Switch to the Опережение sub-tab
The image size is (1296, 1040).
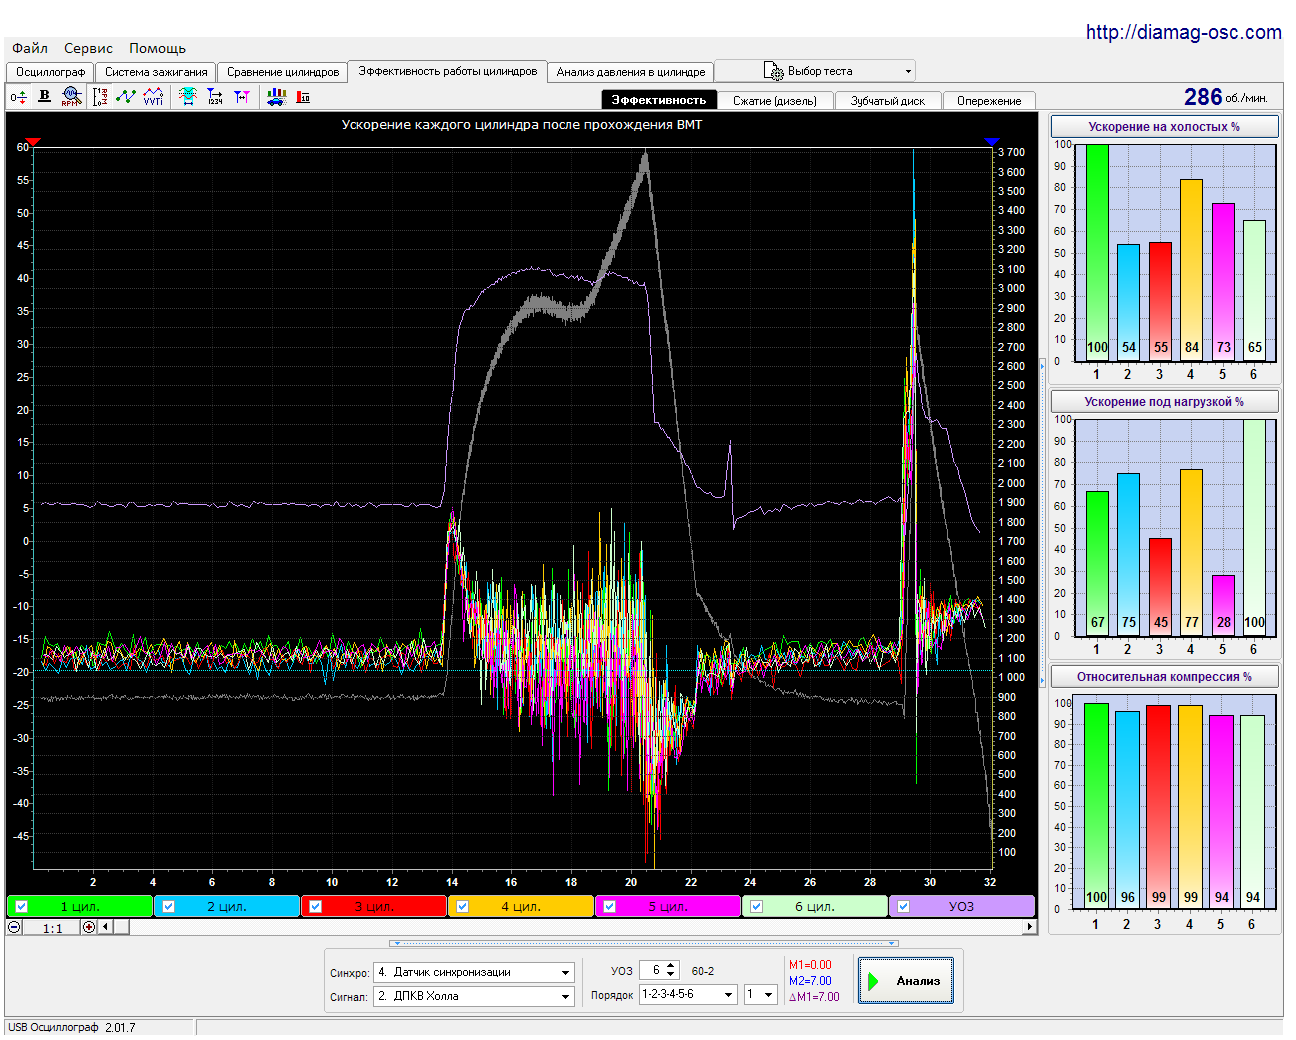click(989, 101)
